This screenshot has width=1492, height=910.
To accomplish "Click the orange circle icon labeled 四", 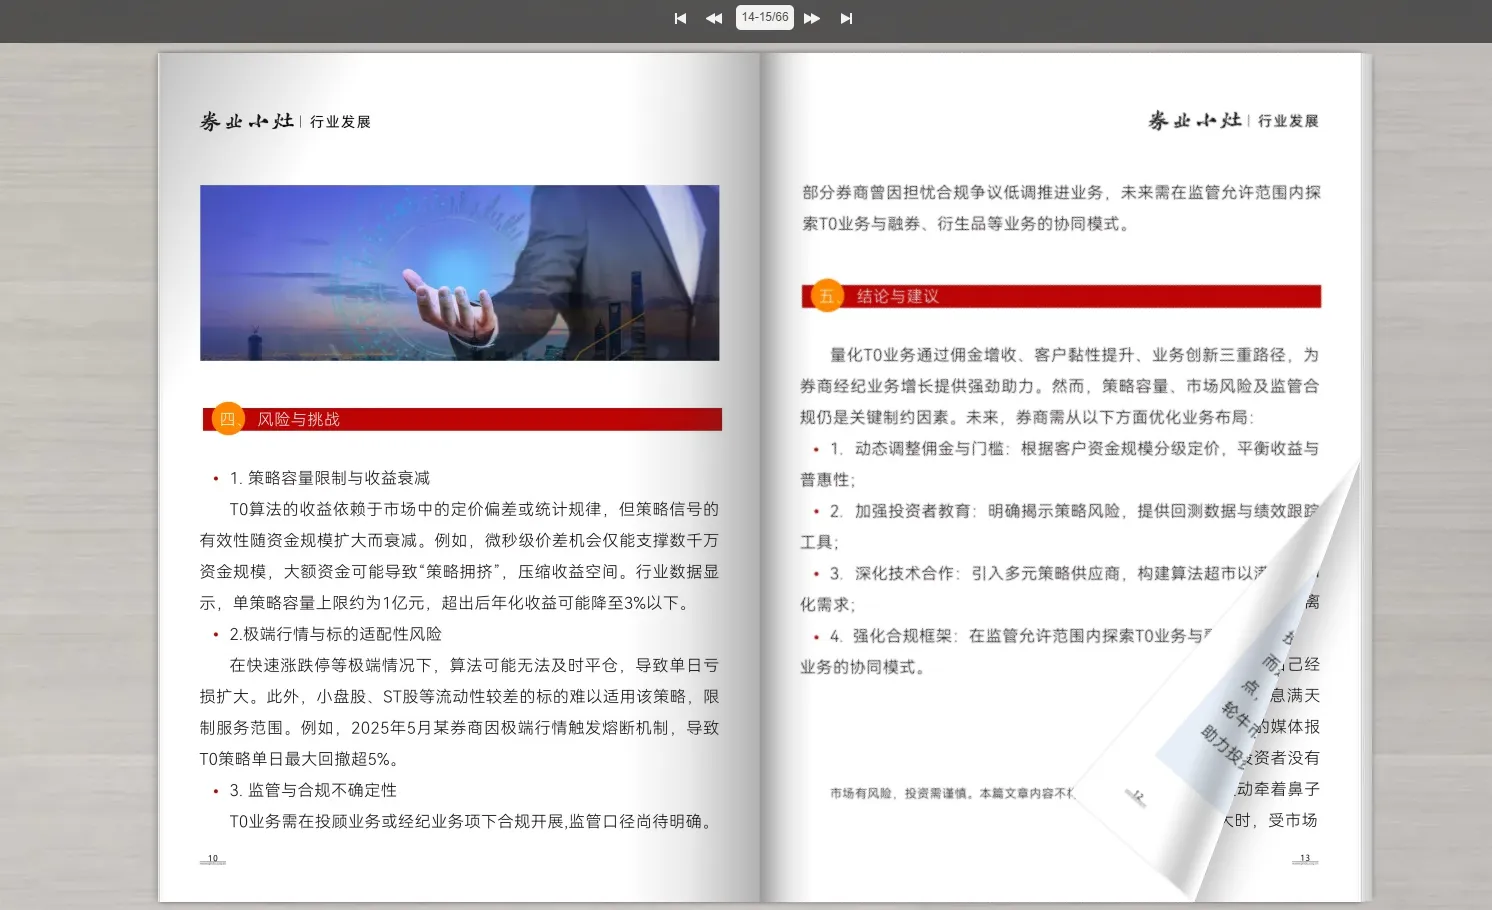I will (x=227, y=419).
